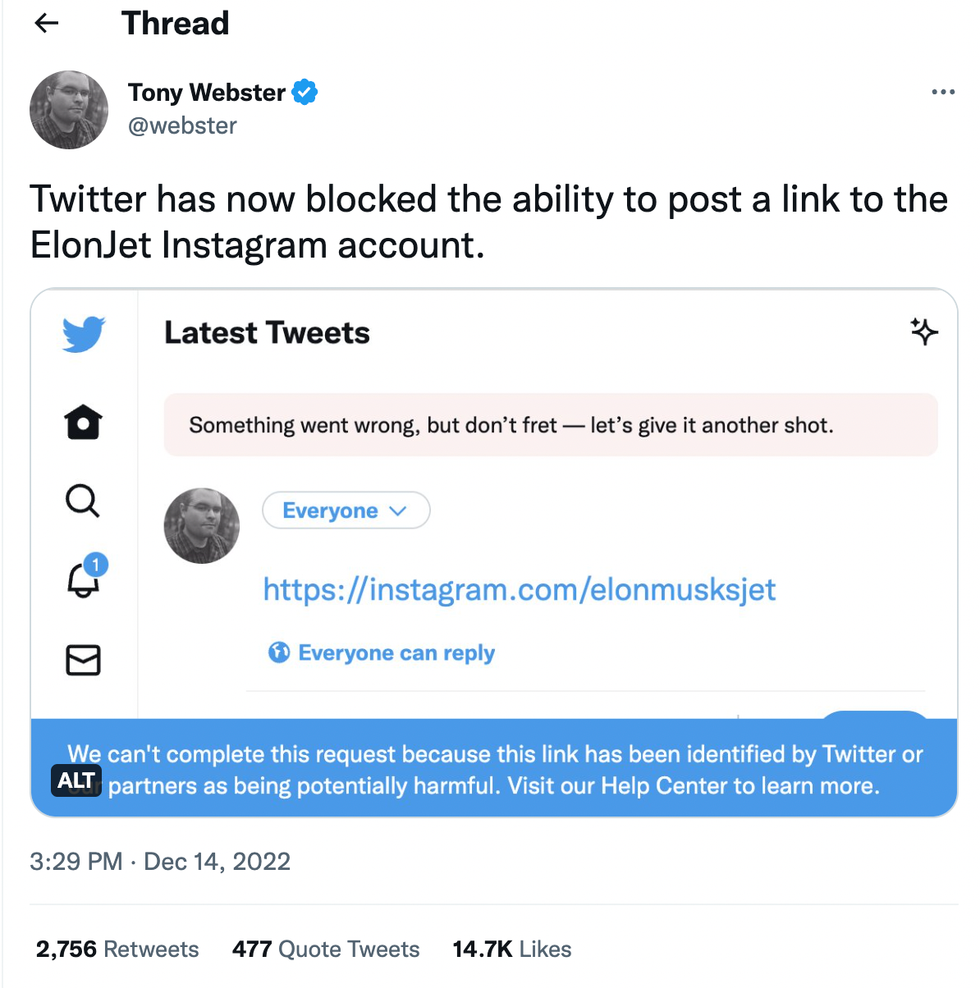Click the blue verified badge

pyautogui.click(x=305, y=93)
